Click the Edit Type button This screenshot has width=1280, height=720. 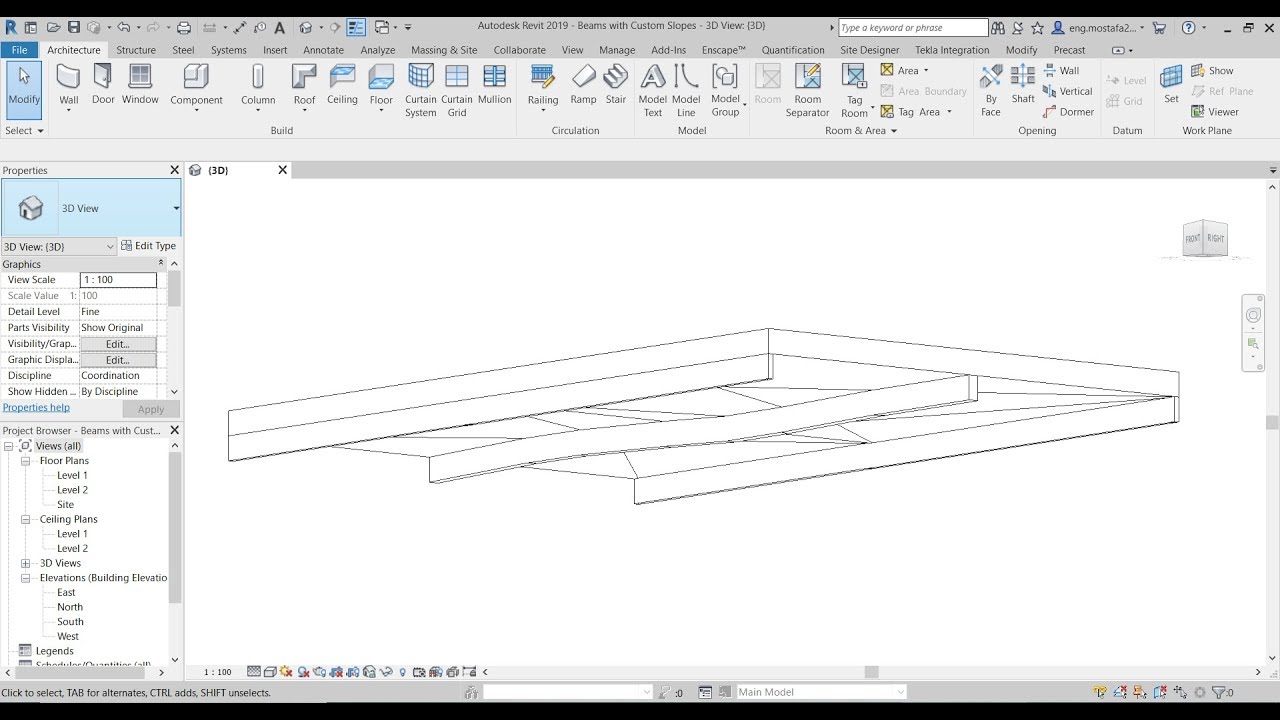[x=148, y=246]
